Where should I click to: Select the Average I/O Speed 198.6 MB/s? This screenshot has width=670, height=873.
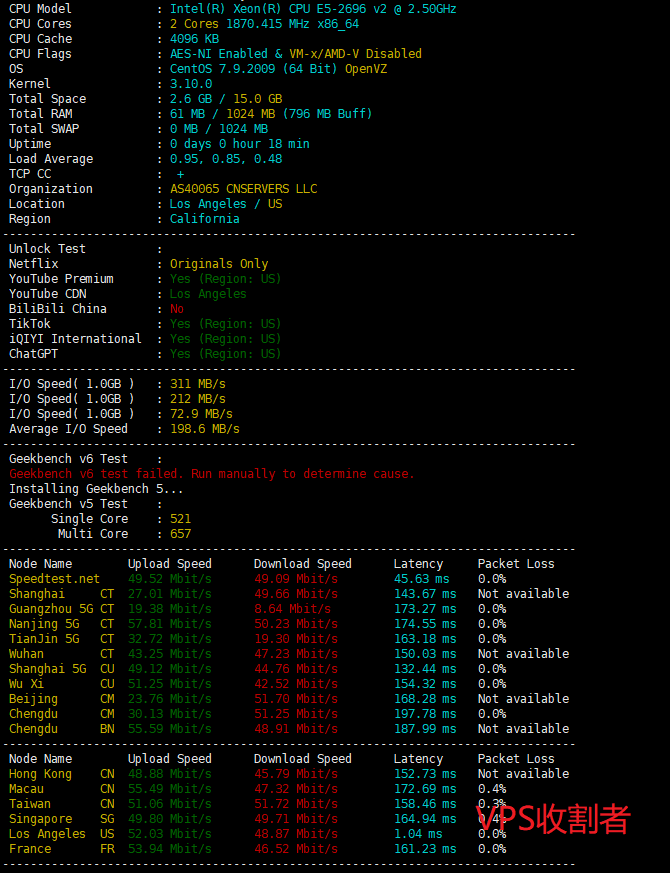point(204,429)
